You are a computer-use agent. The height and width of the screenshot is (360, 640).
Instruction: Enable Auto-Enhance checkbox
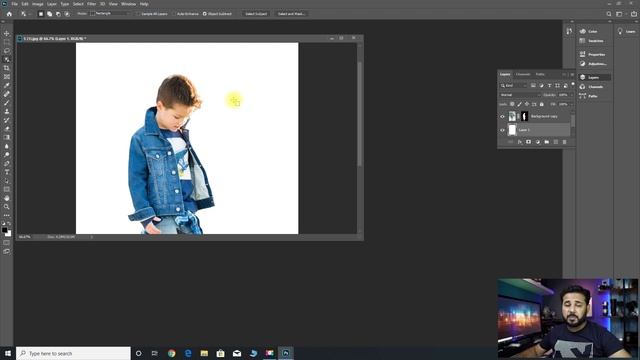point(174,14)
